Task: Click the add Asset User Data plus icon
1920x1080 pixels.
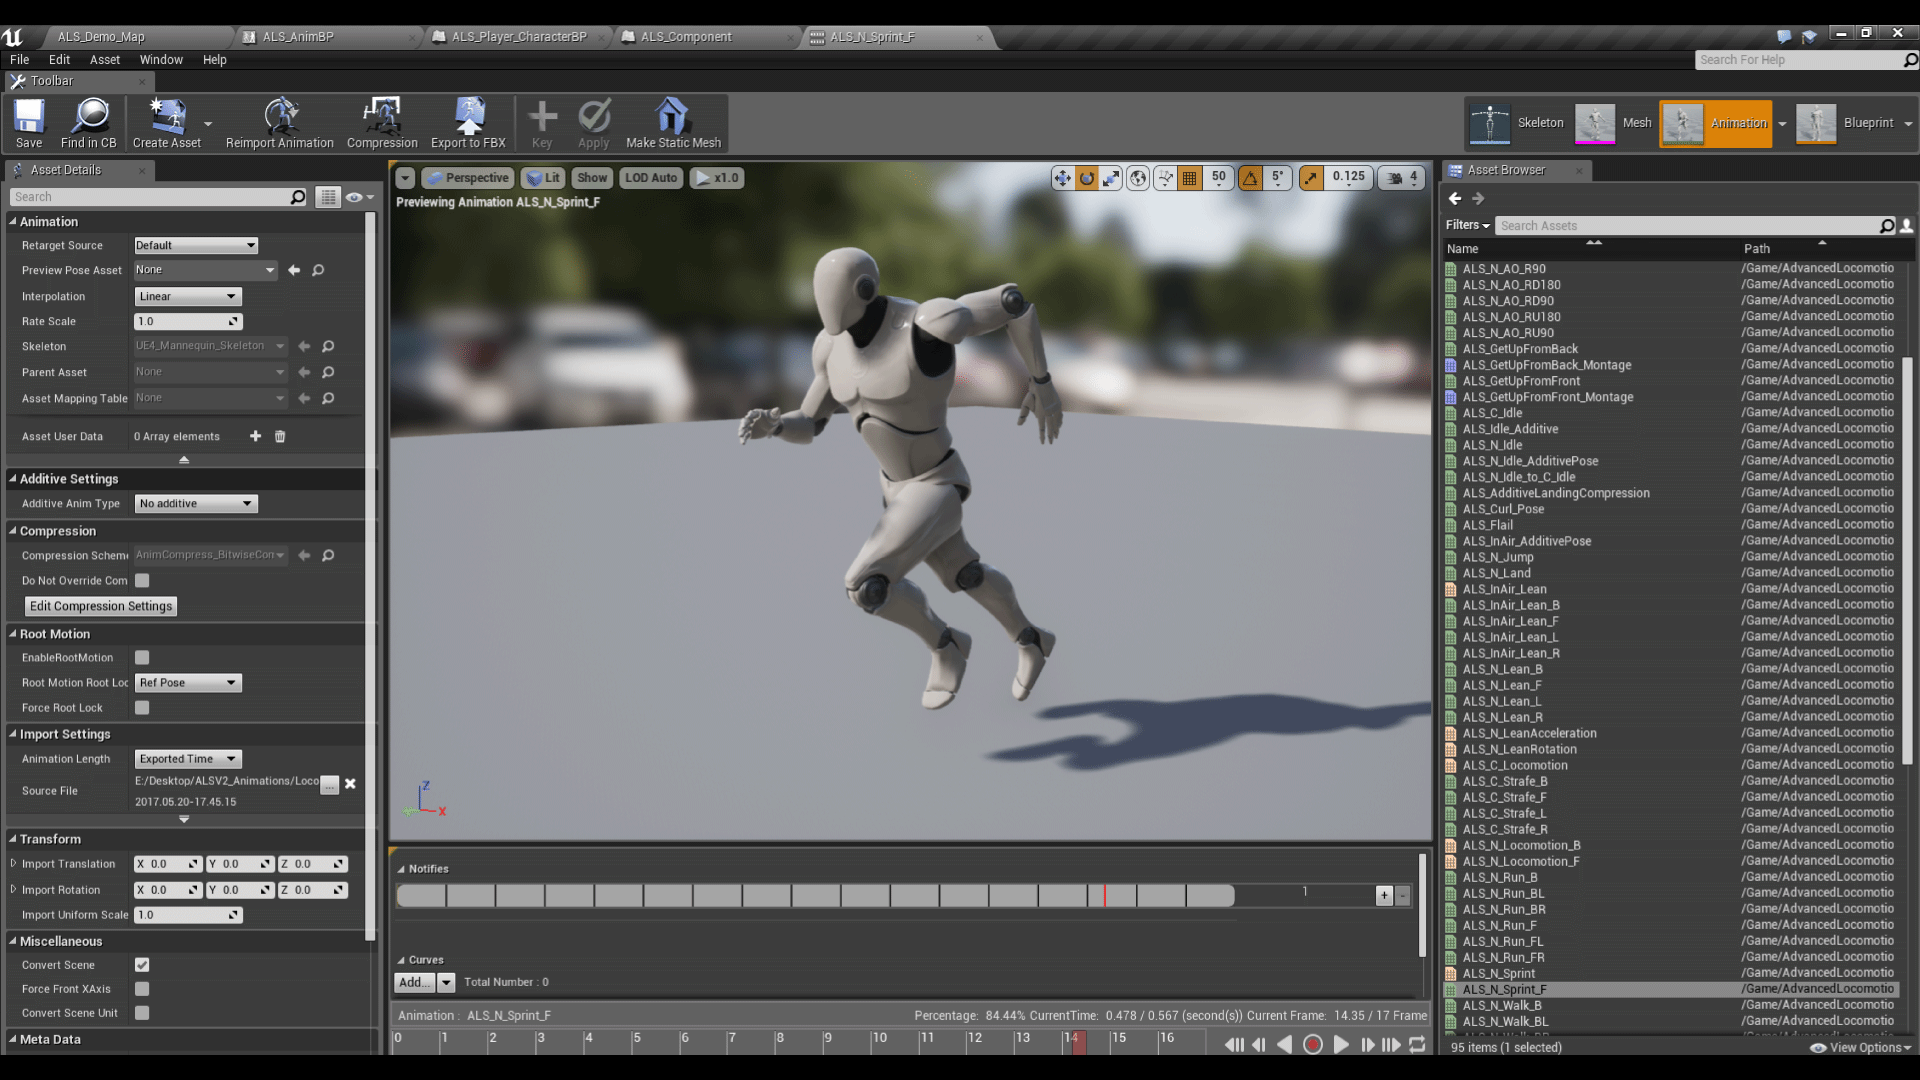Action: (x=255, y=436)
